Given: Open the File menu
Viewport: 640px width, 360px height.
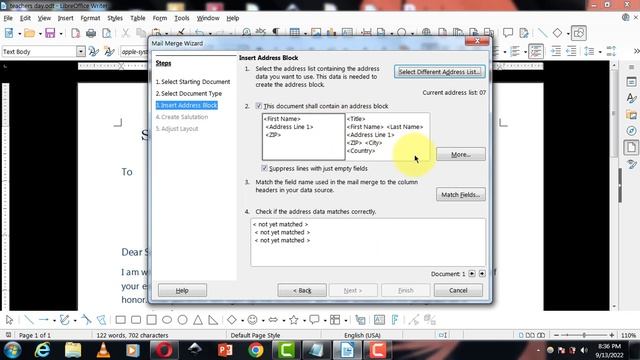Looking at the screenshot, I should 8,18.
